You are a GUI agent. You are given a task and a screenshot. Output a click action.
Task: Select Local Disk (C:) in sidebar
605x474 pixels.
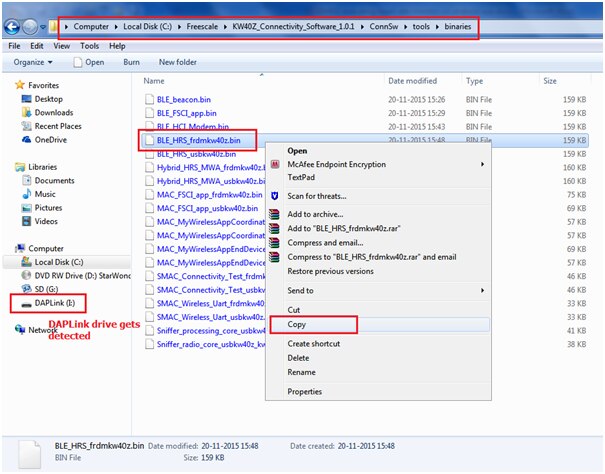61,262
